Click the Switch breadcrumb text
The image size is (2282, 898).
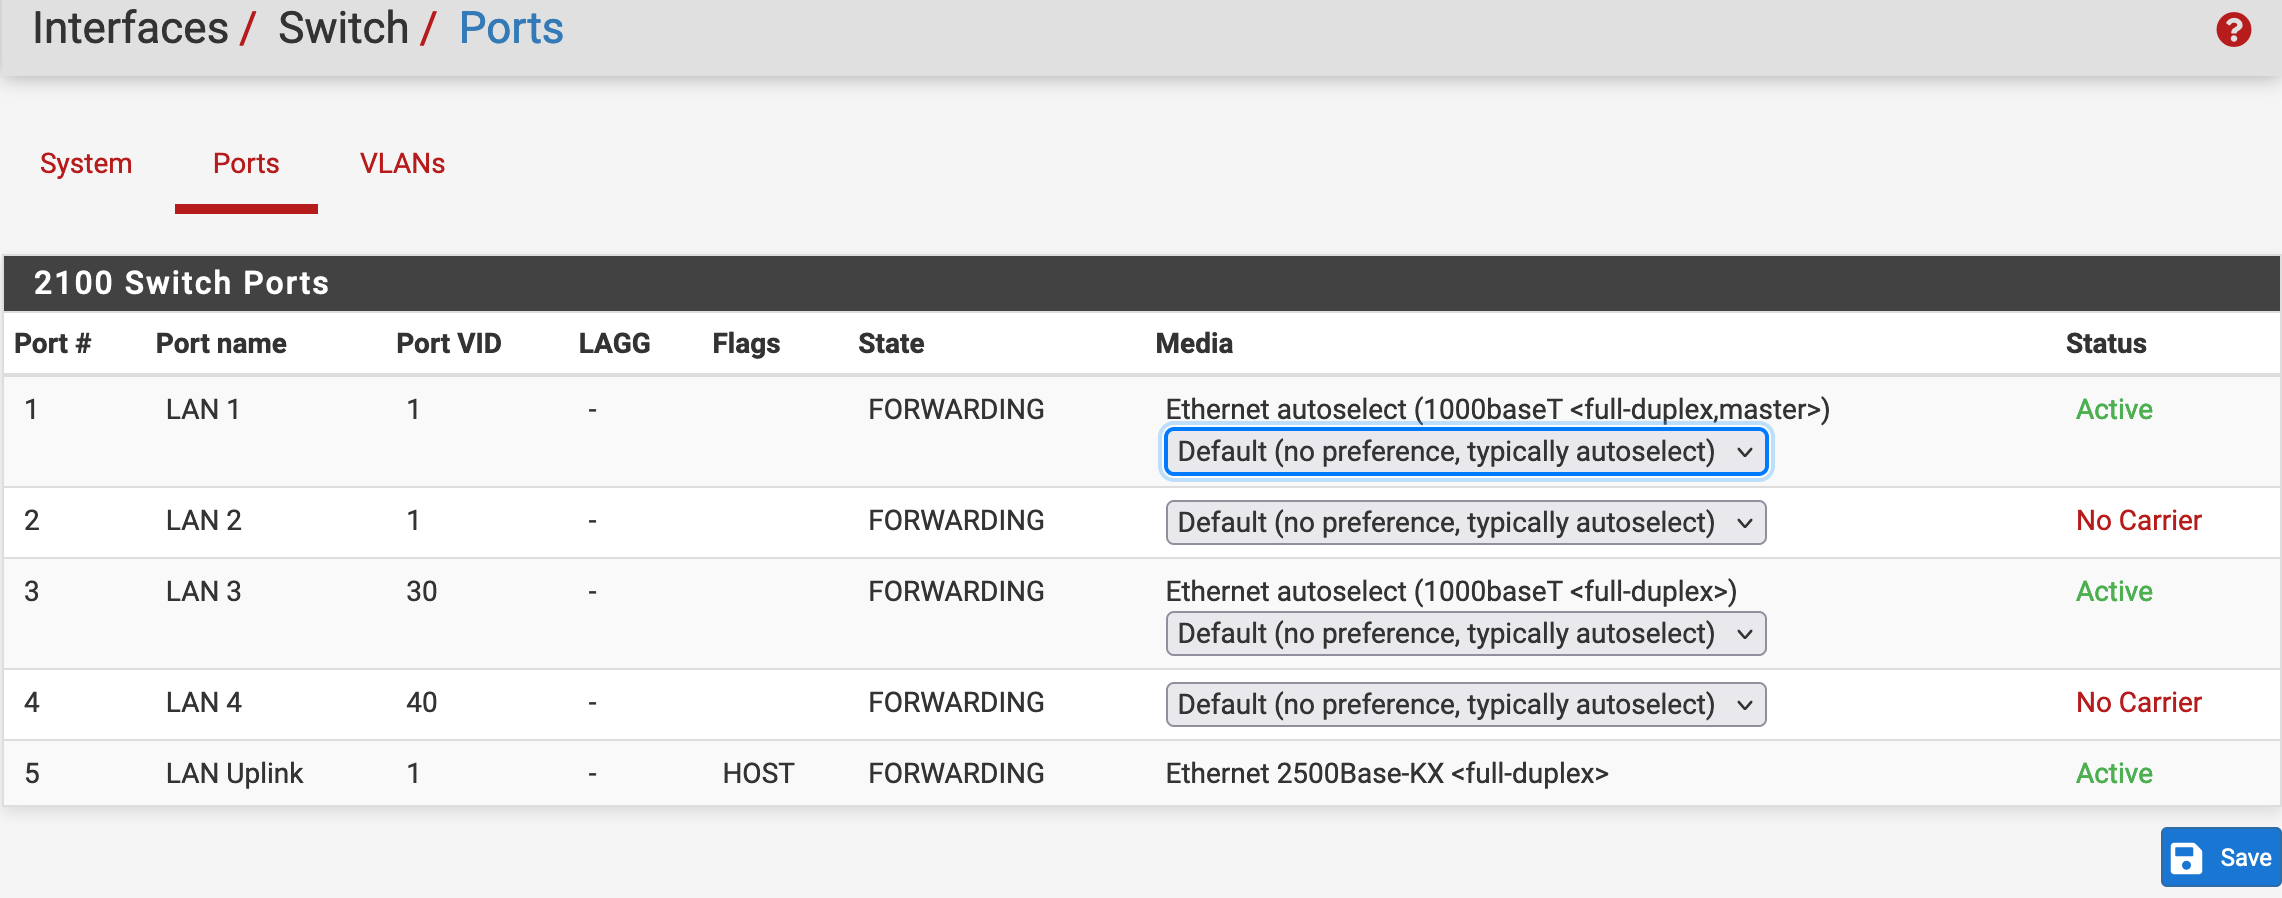pyautogui.click(x=343, y=28)
